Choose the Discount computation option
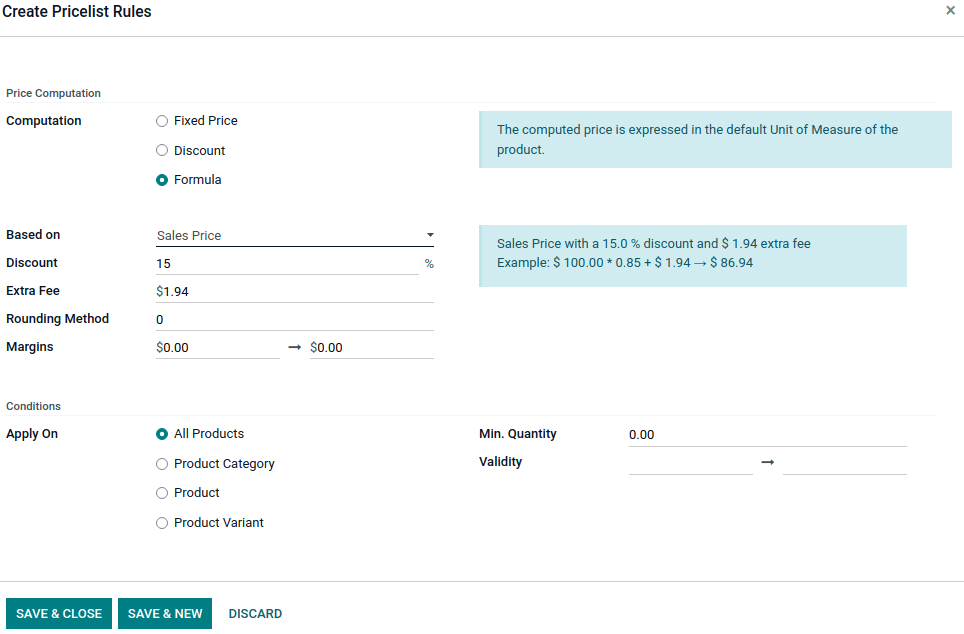 pyautogui.click(x=161, y=150)
